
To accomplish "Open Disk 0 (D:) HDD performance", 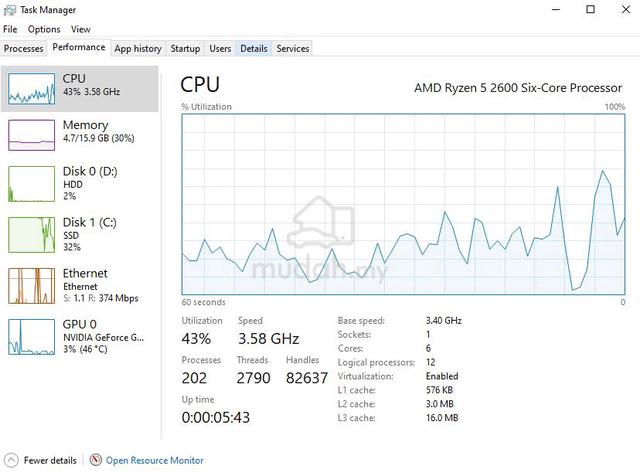I will point(80,183).
